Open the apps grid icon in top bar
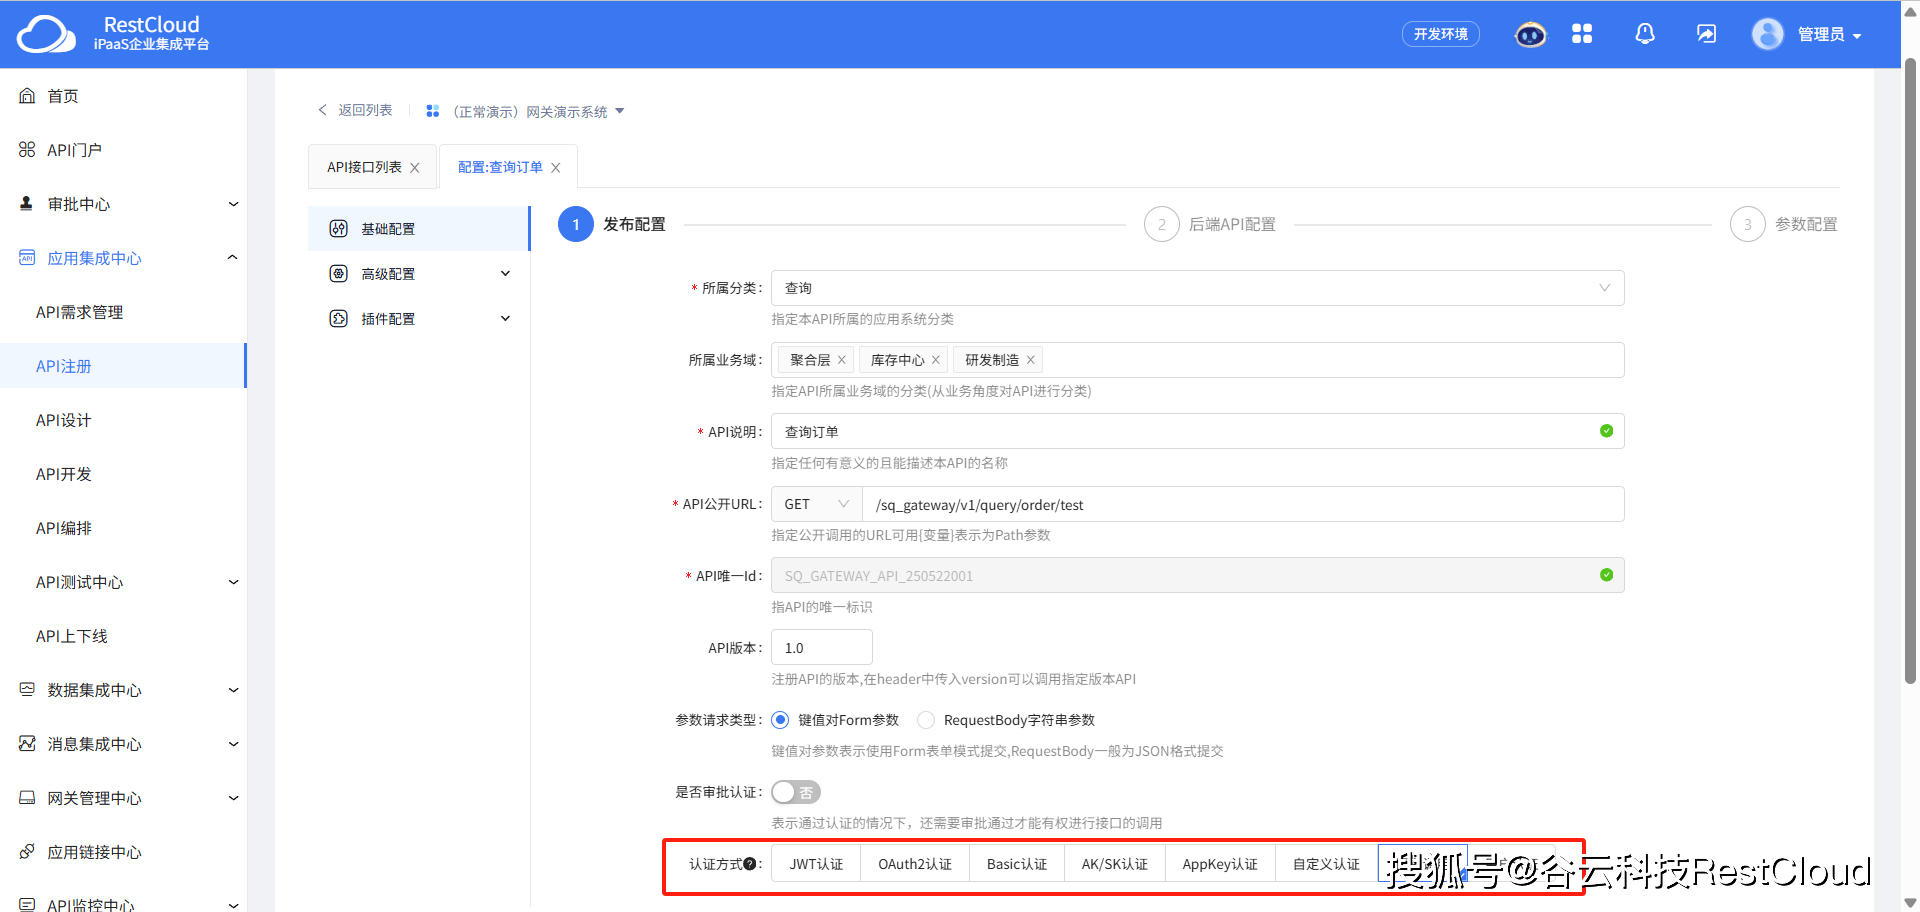The height and width of the screenshot is (912, 1920). (x=1582, y=33)
